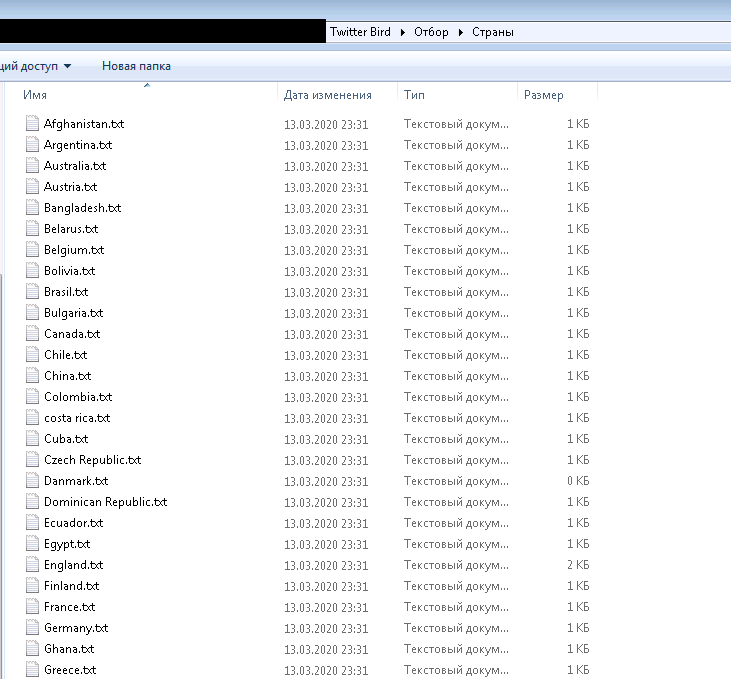The image size is (731, 679).
Task: Select the Dominican Republic.txt file name
Action: pos(105,502)
